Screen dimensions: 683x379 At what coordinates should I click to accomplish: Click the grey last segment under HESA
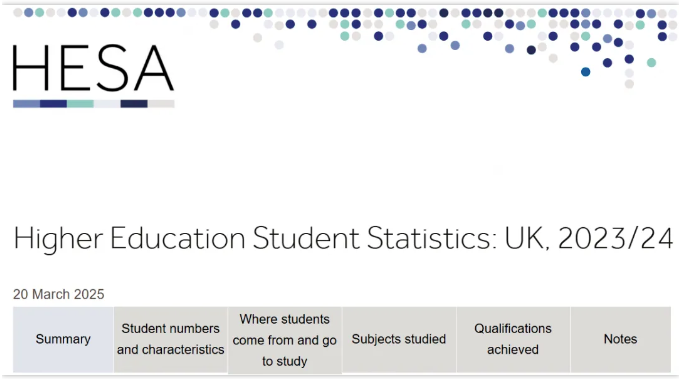tap(161, 104)
